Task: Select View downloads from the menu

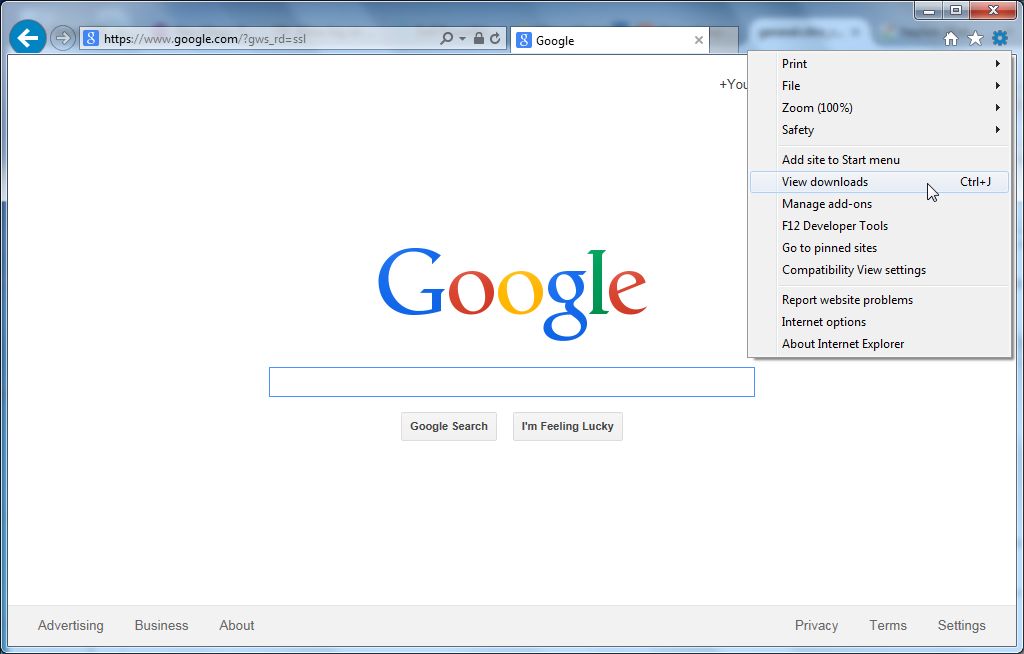Action: tap(825, 182)
